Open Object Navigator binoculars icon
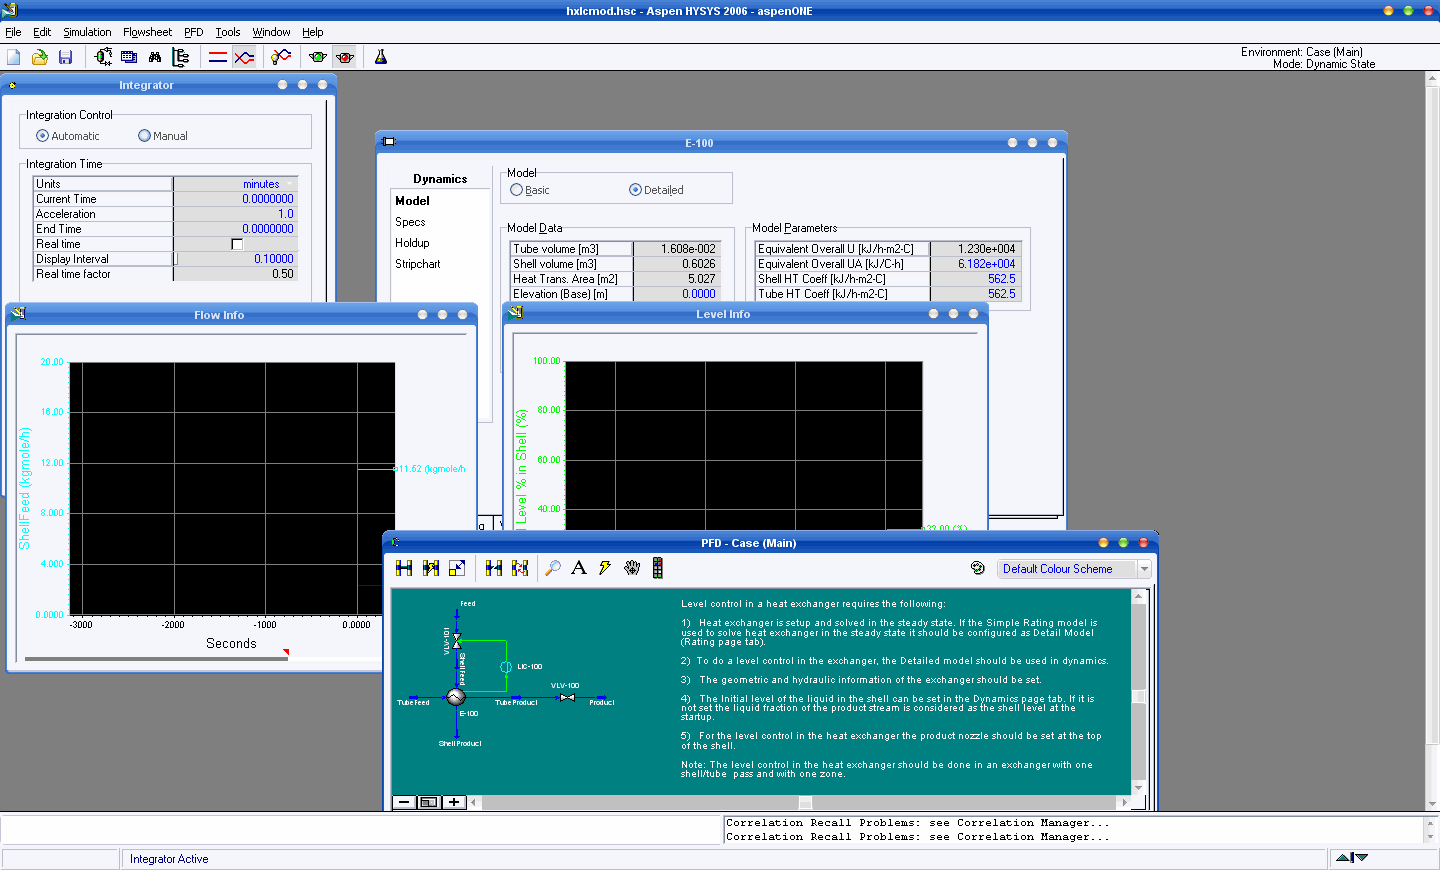Viewport: 1440px width, 870px height. (155, 58)
